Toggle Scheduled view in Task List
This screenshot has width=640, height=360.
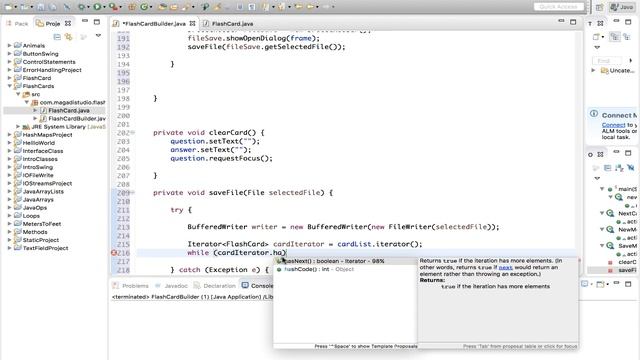point(627,37)
